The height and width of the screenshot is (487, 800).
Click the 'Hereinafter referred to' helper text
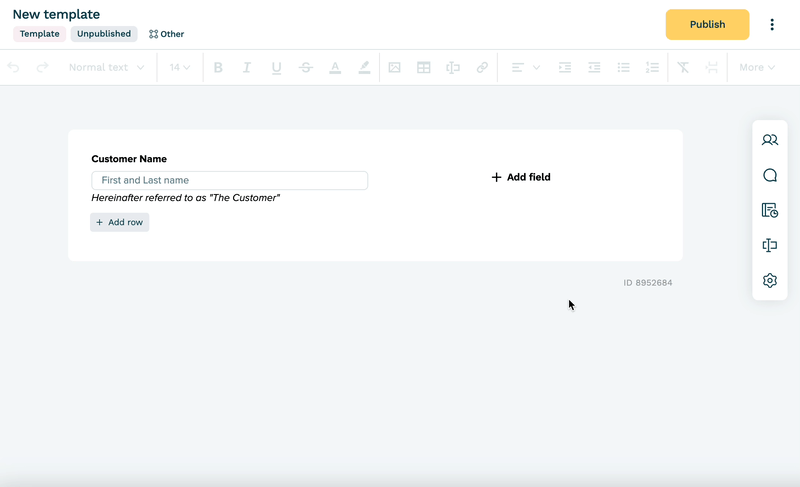[186, 198]
